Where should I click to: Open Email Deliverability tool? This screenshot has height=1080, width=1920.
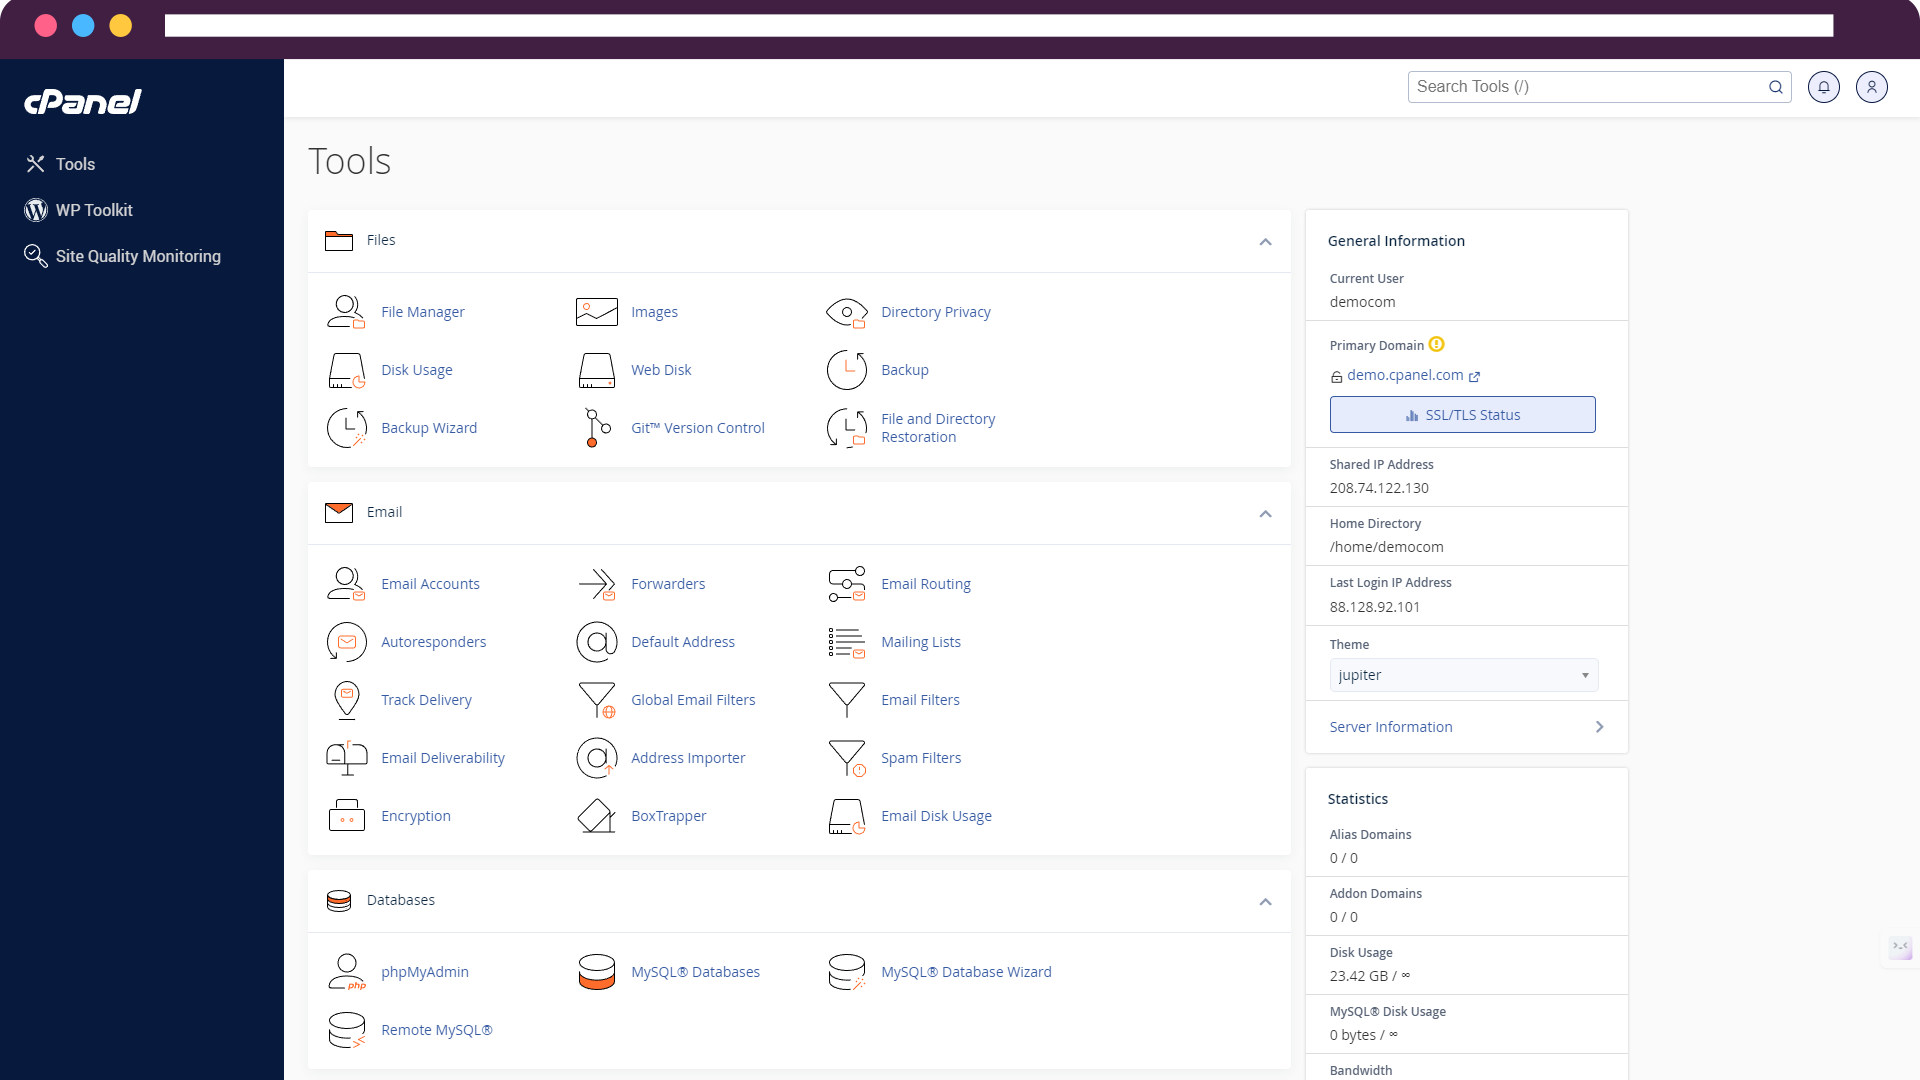[443, 757]
